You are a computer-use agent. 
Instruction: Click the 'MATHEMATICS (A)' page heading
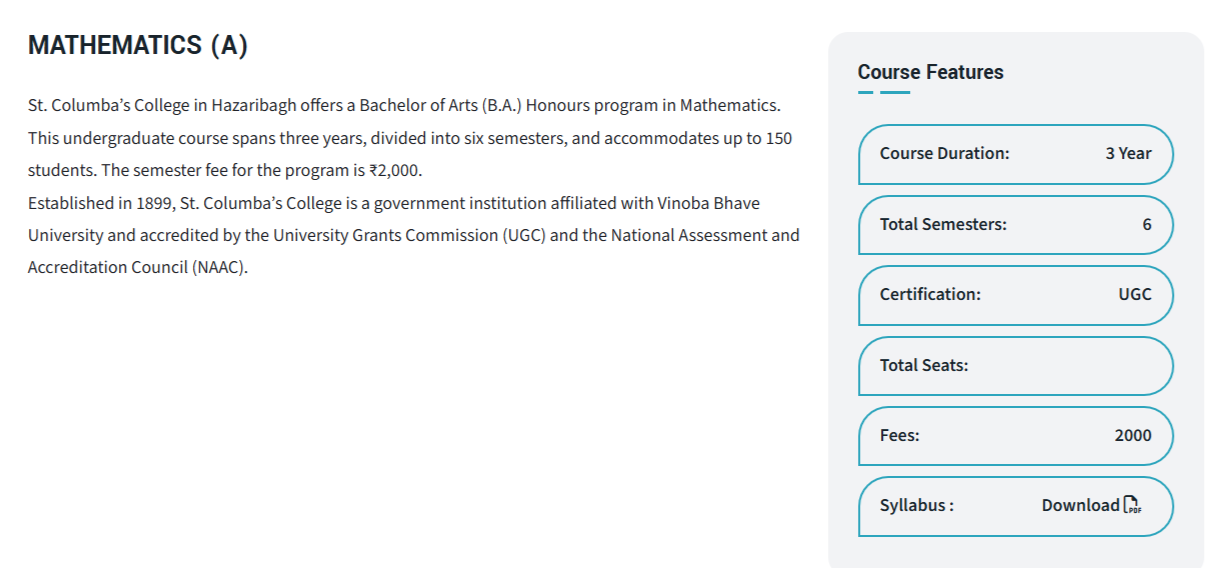pyautogui.click(x=138, y=45)
